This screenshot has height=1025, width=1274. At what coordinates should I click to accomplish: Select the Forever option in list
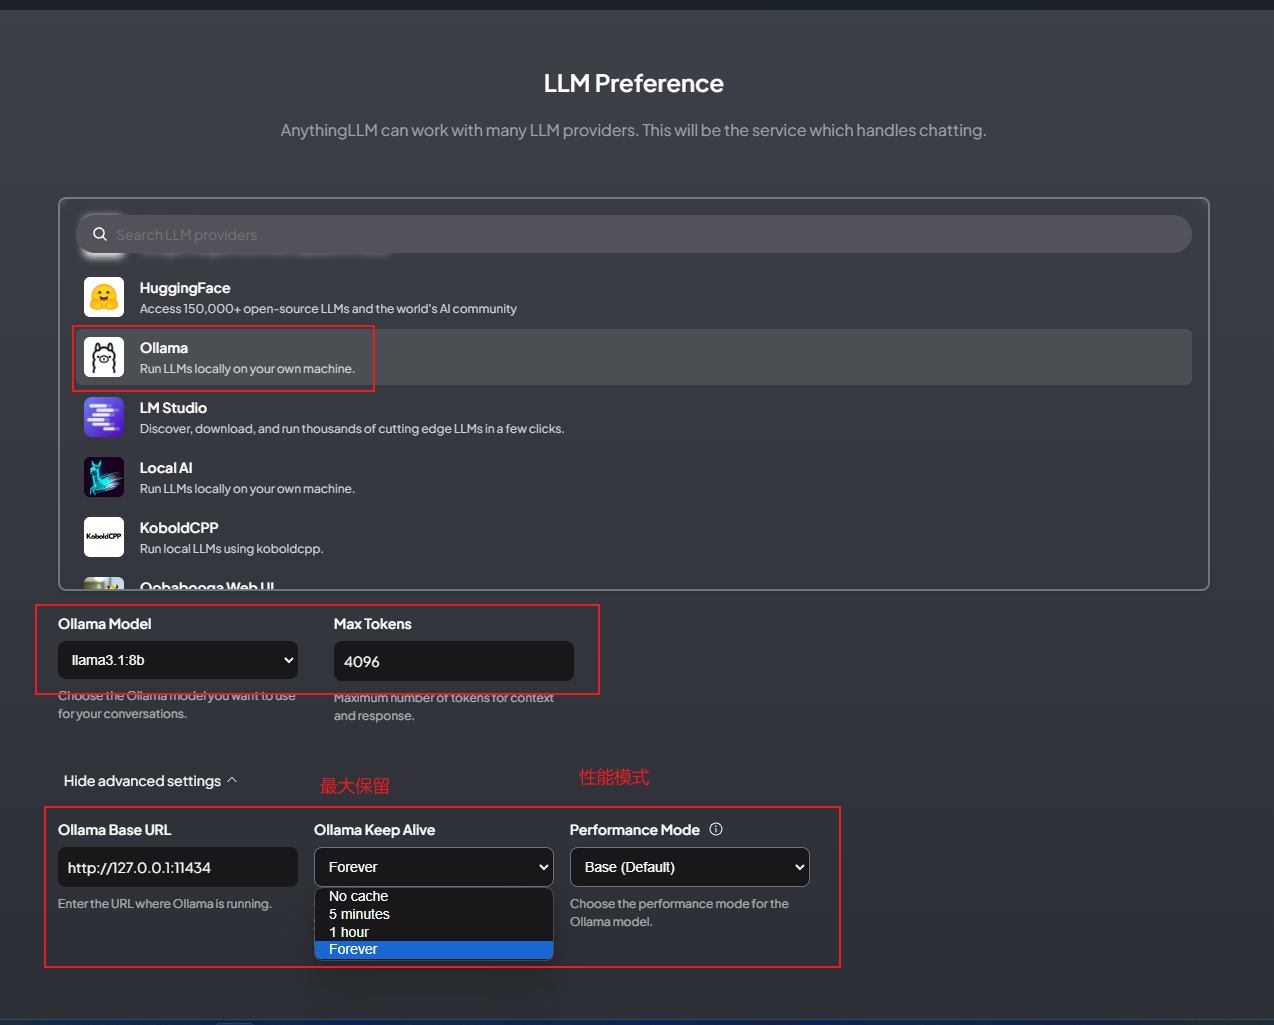coord(434,949)
